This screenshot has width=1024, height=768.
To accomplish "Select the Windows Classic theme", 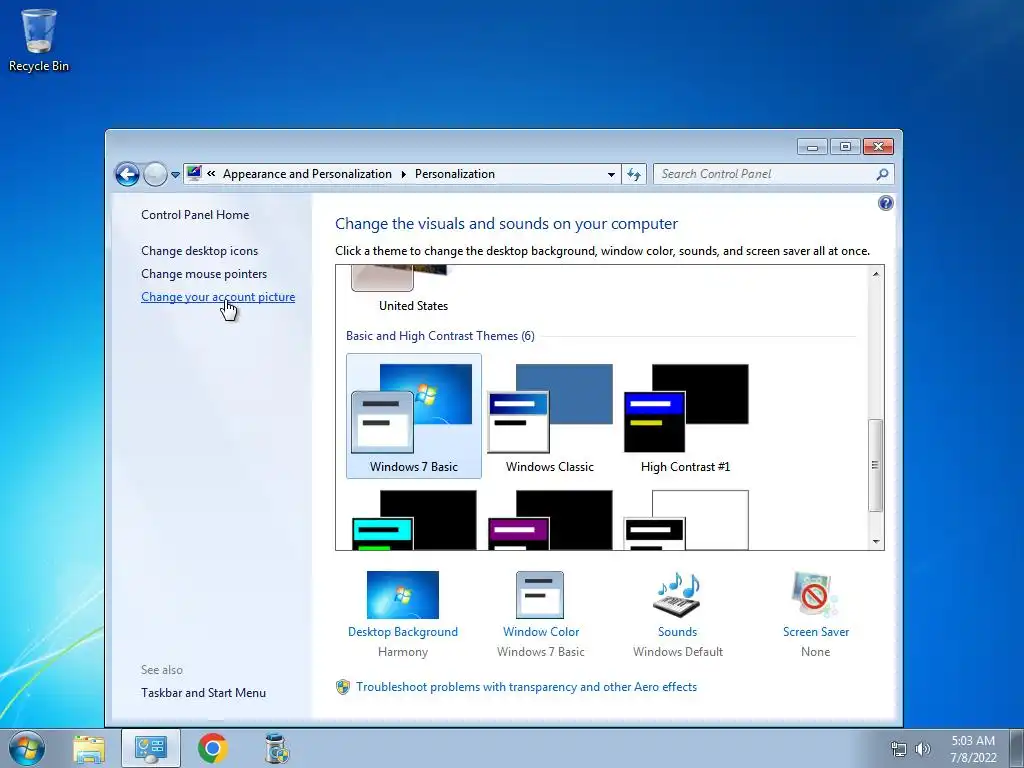I will point(550,416).
